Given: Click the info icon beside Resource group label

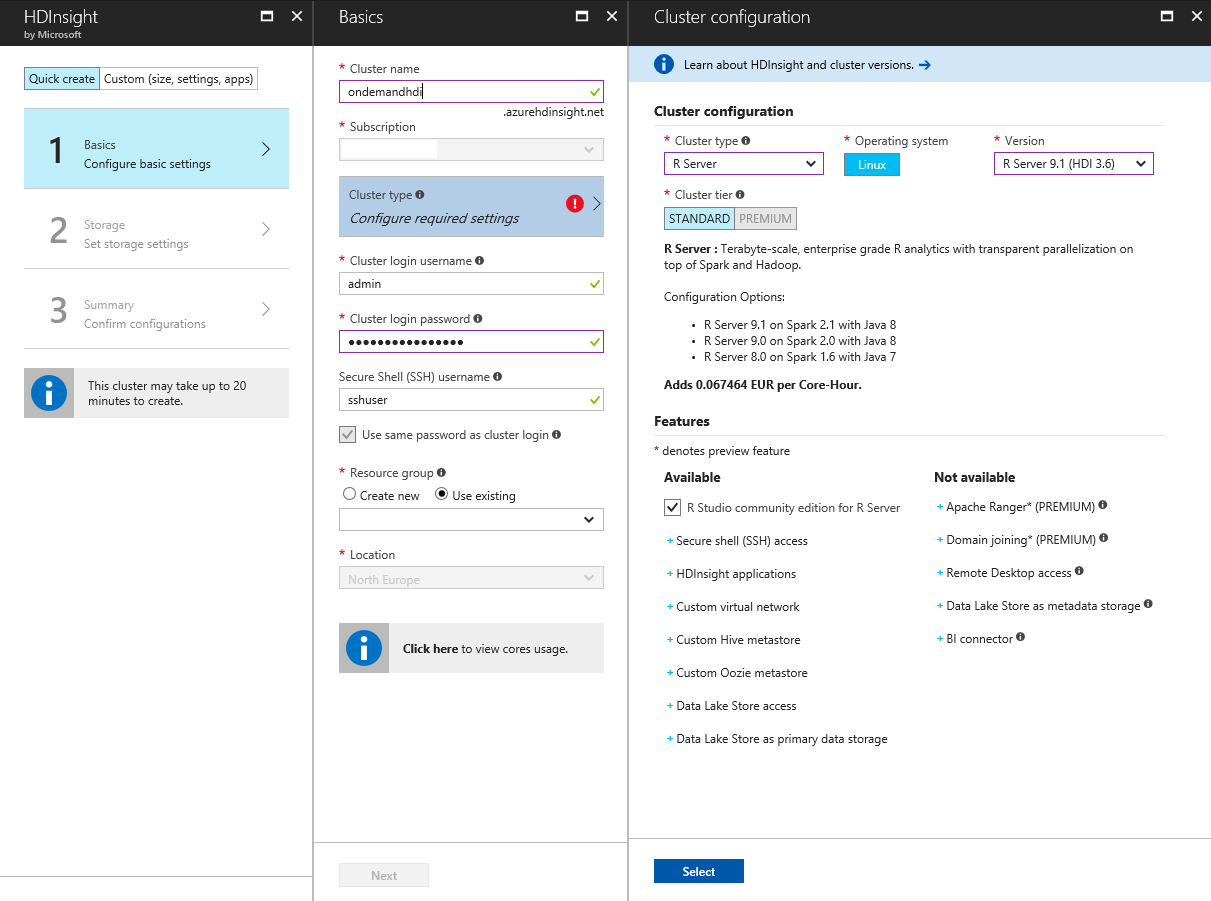Looking at the screenshot, I should coord(441,473).
